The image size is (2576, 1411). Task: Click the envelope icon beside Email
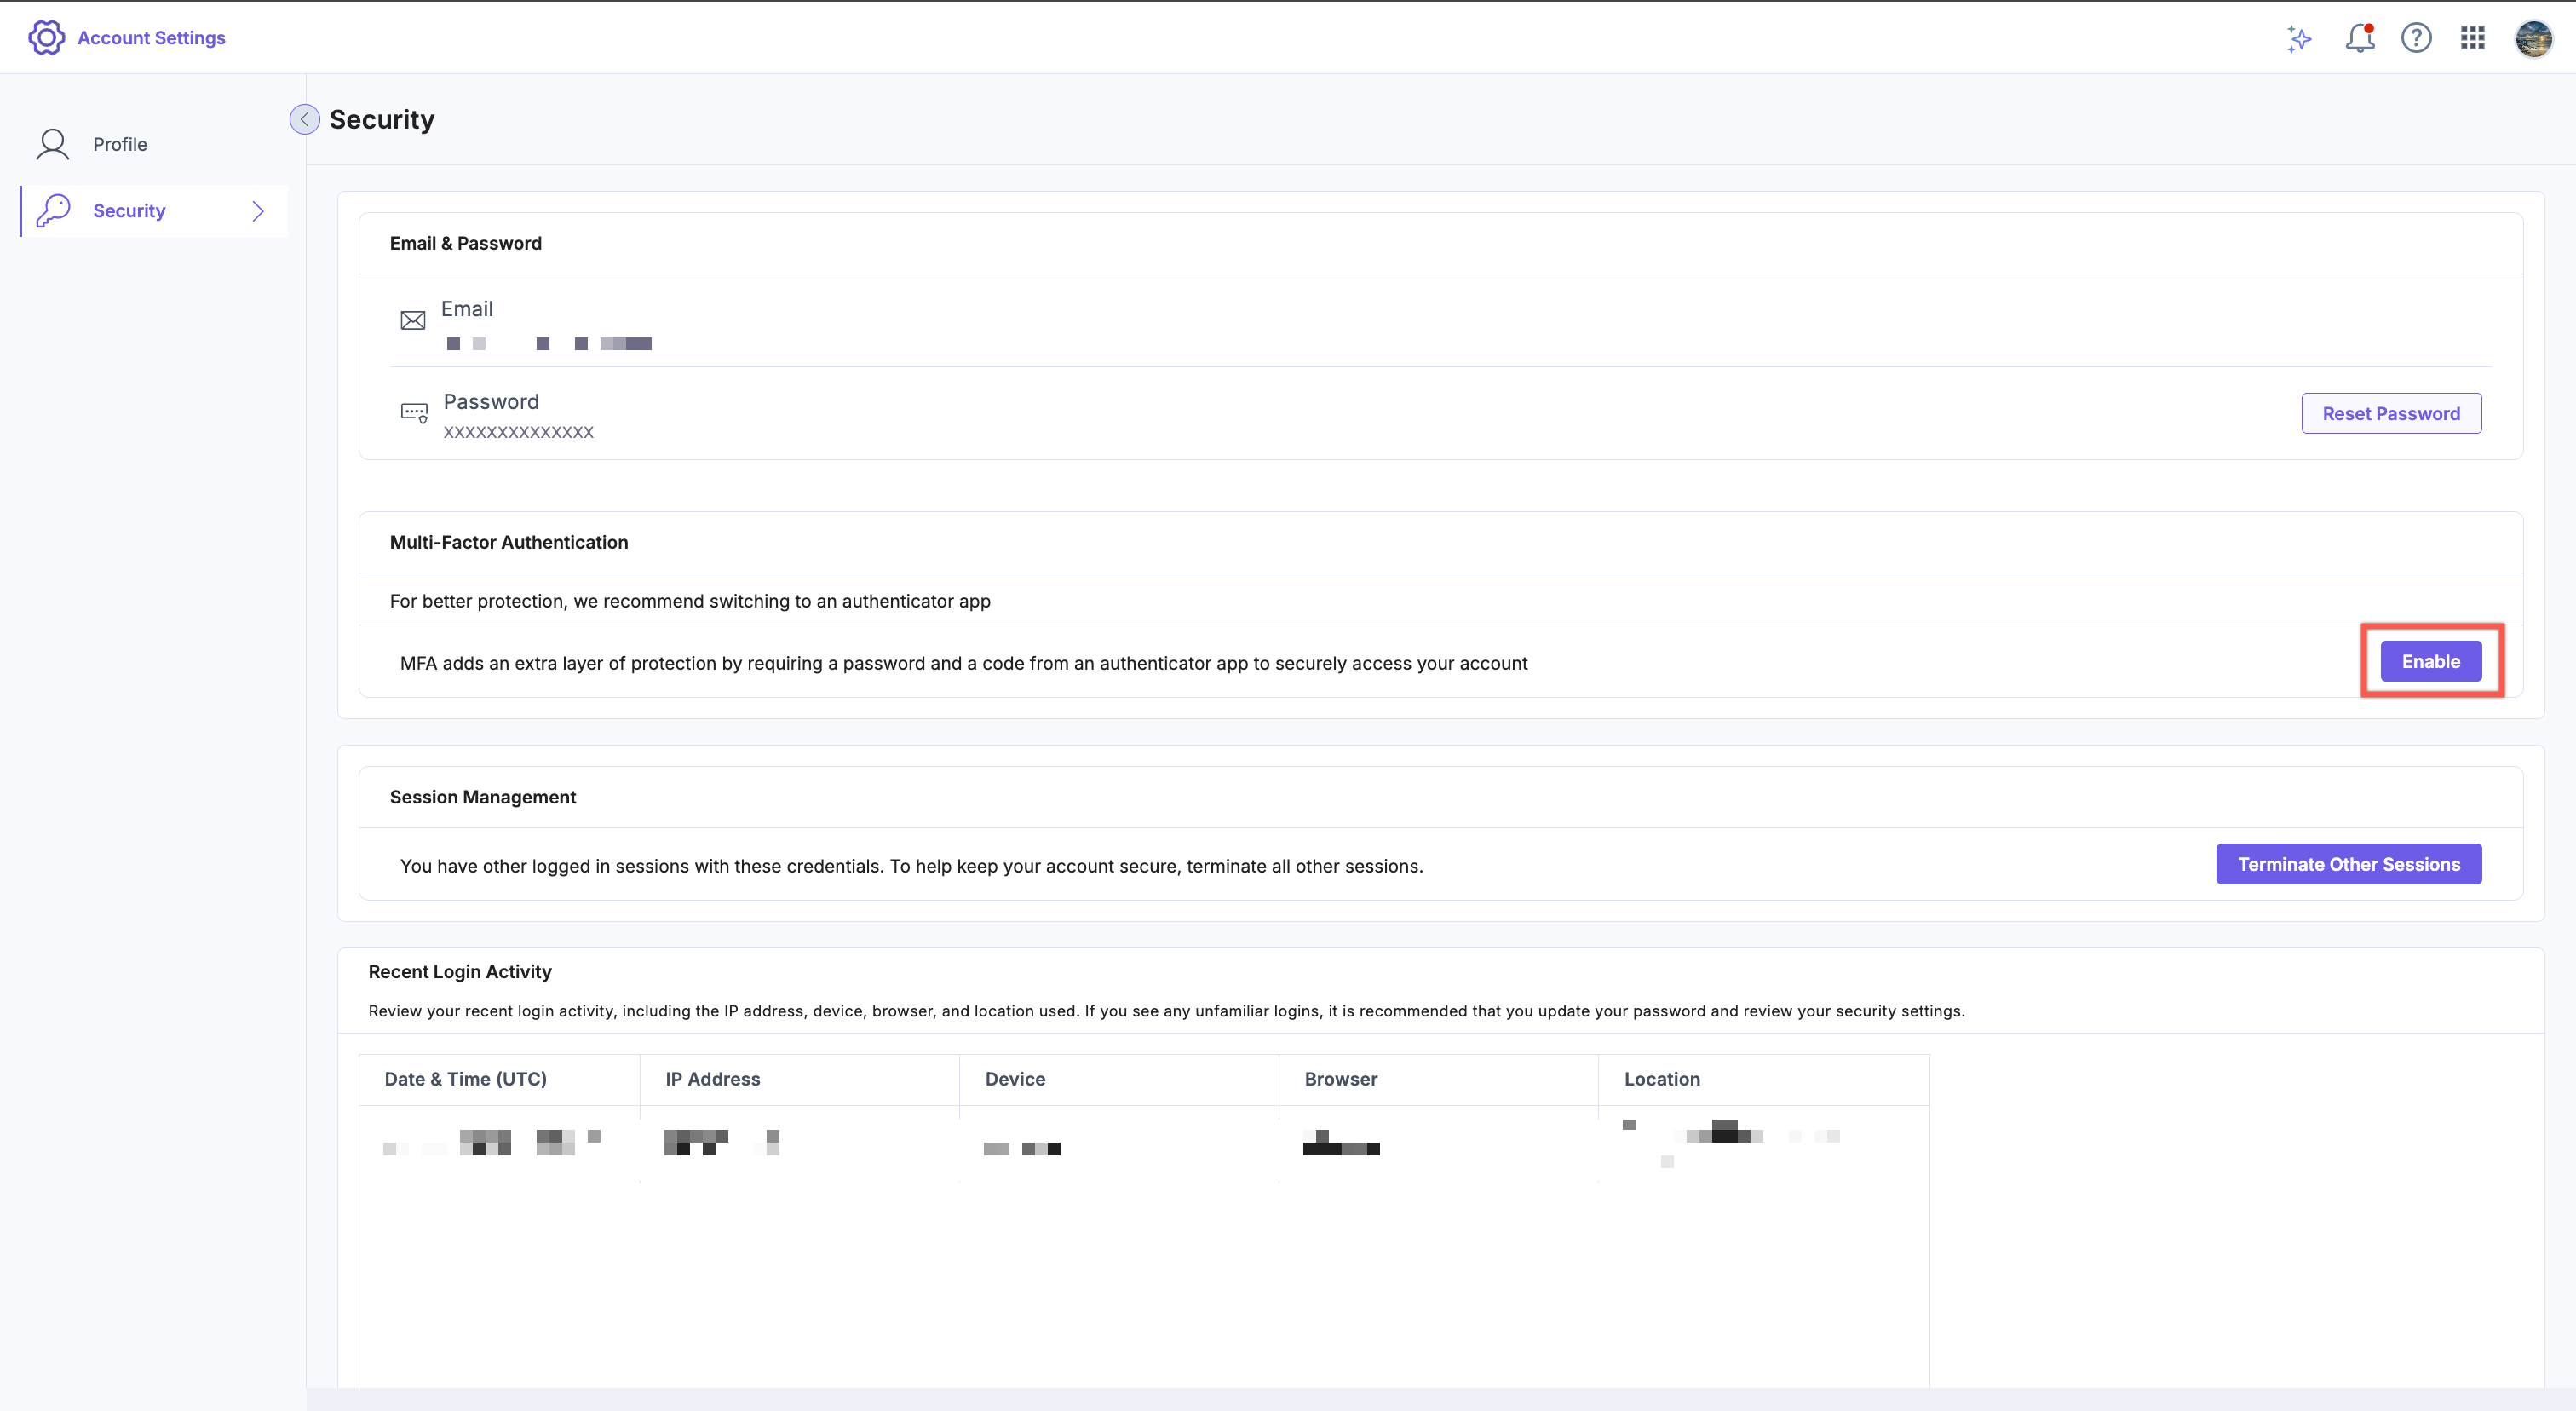click(413, 320)
